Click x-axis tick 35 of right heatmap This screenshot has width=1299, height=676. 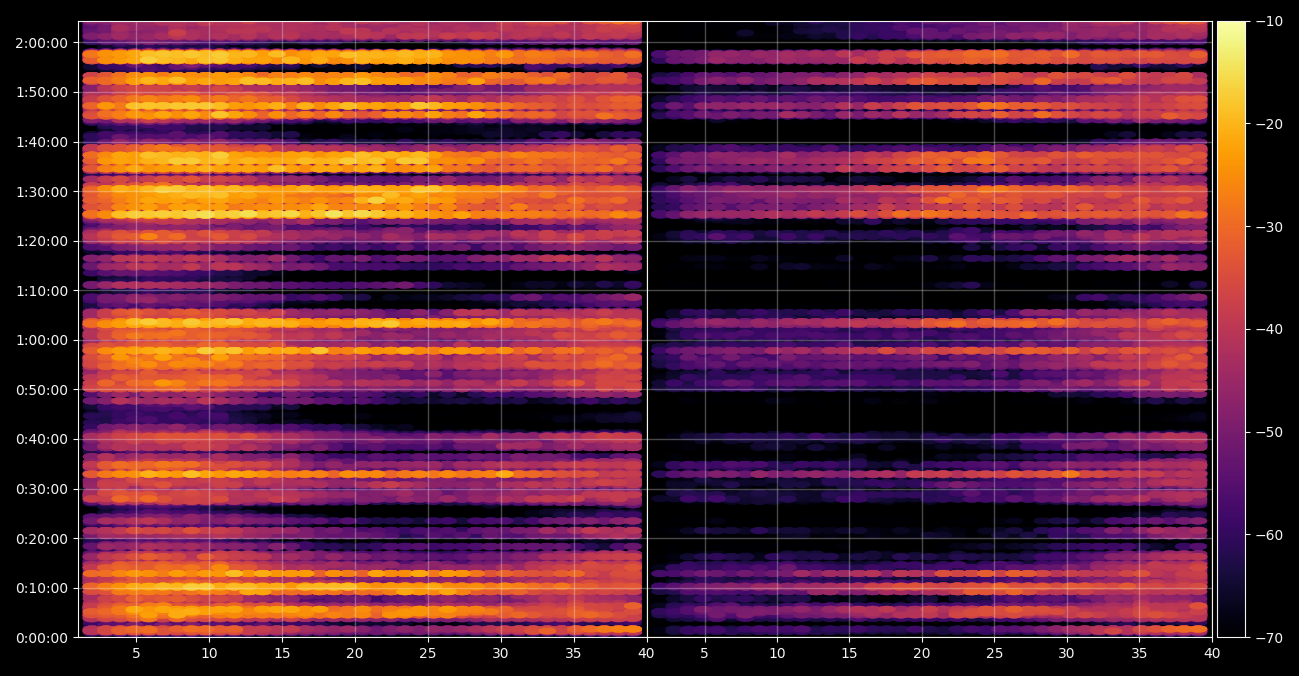1139,654
